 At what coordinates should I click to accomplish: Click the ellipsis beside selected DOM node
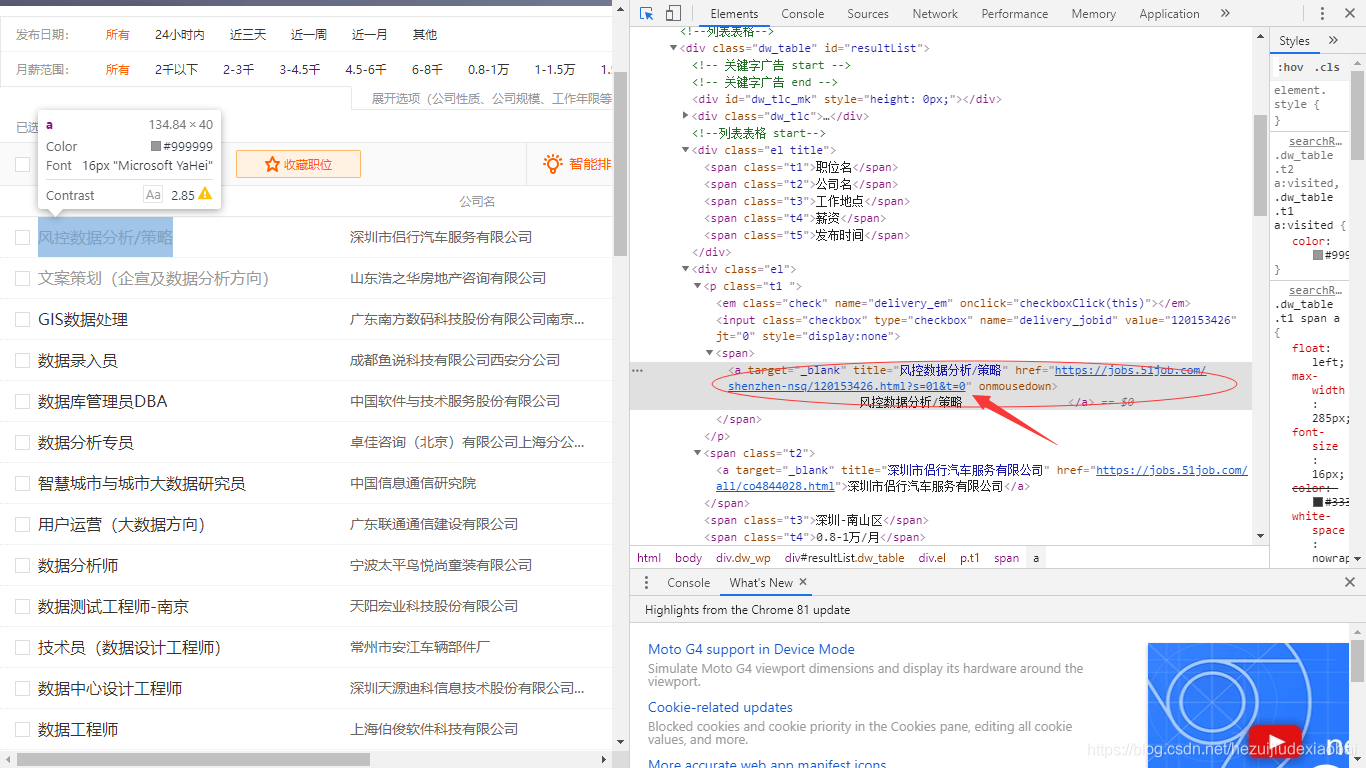click(x=638, y=370)
